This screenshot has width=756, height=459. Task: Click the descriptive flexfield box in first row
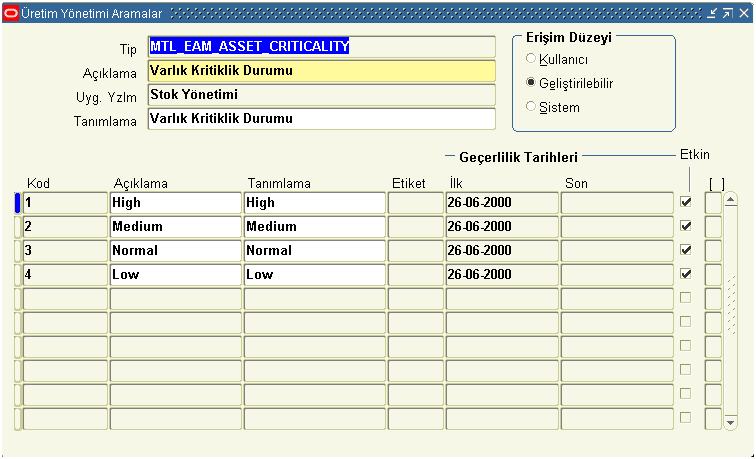pos(713,202)
